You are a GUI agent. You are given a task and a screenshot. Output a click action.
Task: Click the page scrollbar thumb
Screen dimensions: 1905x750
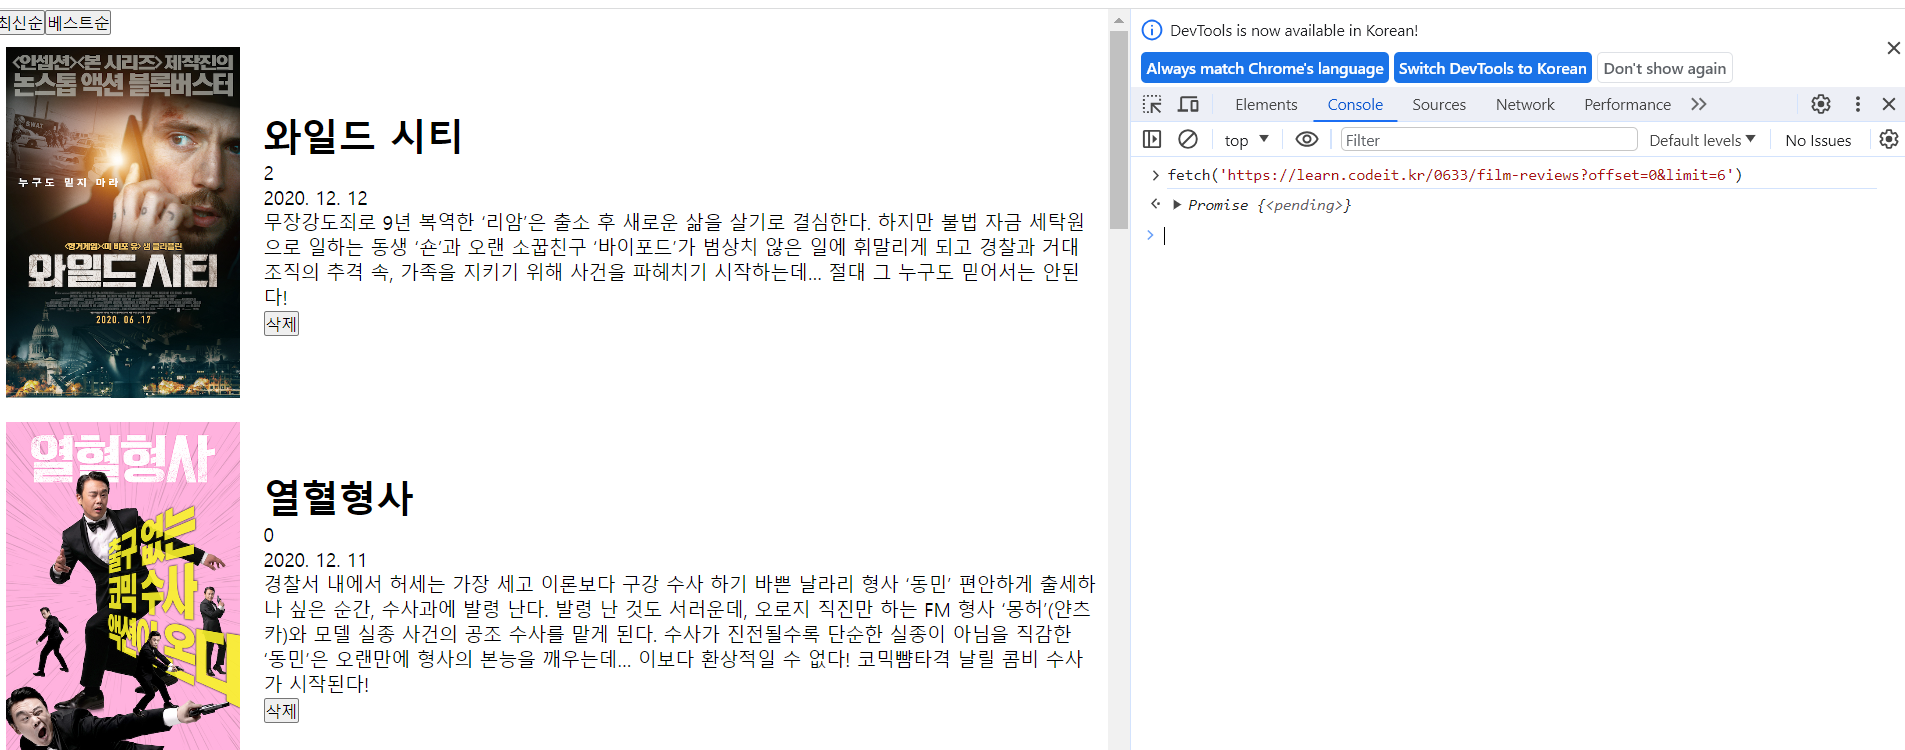click(1118, 130)
